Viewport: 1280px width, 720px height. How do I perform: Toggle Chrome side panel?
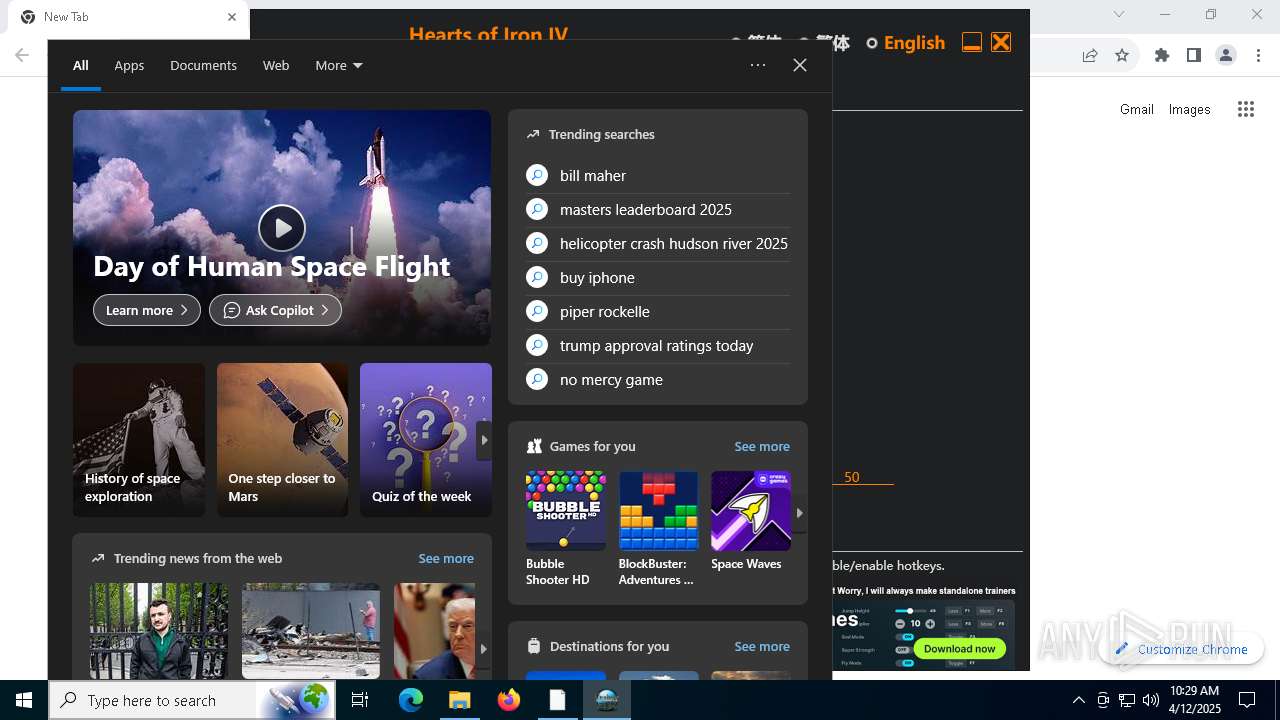(1194, 56)
